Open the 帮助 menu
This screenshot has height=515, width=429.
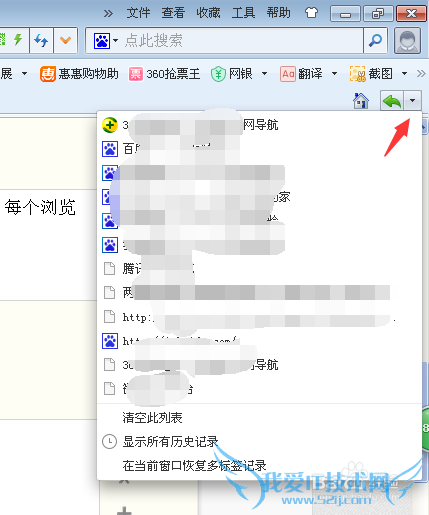point(278,13)
